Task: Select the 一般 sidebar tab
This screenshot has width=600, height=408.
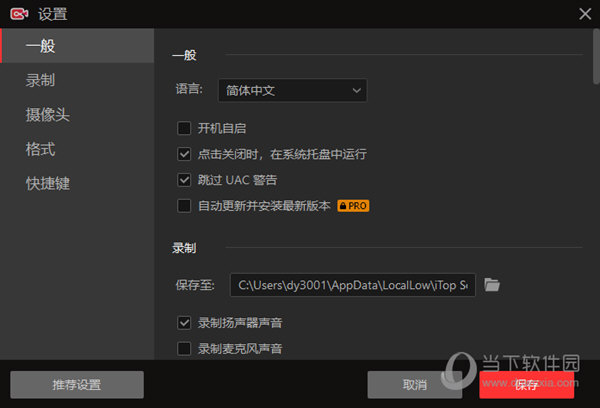Action: (x=77, y=46)
